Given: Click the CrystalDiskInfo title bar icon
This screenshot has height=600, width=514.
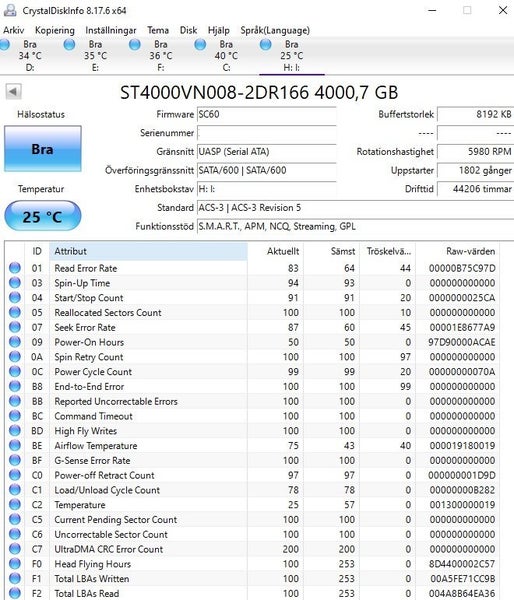Looking at the screenshot, I should pyautogui.click(x=10, y=10).
